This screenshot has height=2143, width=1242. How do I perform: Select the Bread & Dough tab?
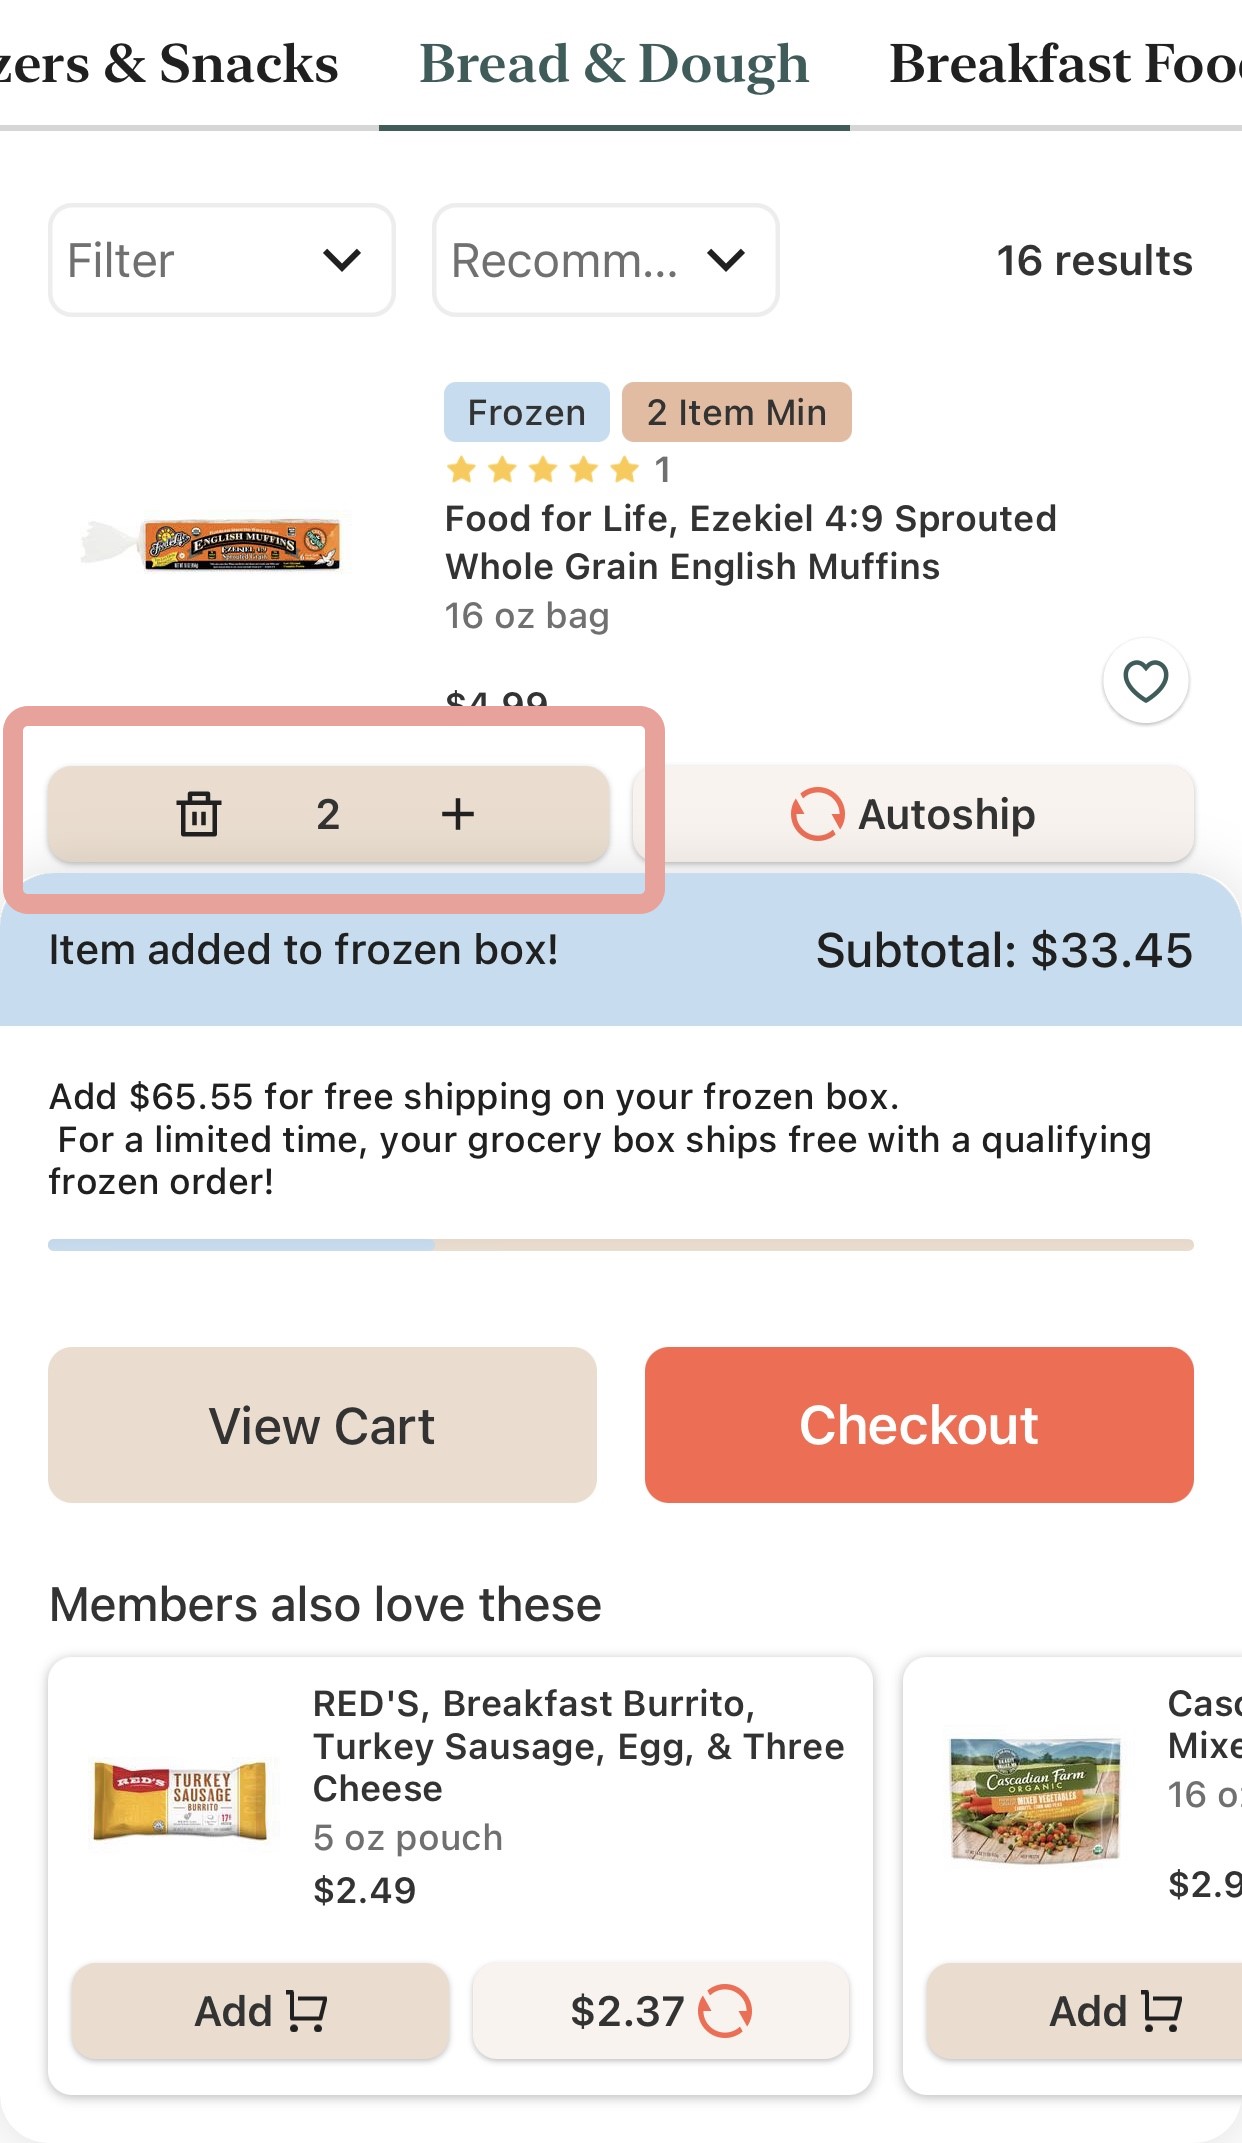[615, 64]
